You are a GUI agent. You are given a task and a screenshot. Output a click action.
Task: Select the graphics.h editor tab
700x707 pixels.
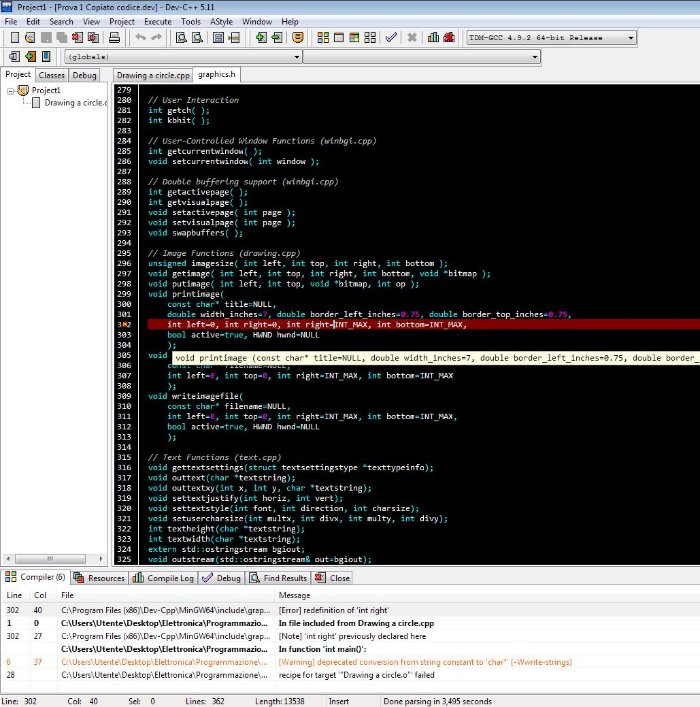[217, 74]
